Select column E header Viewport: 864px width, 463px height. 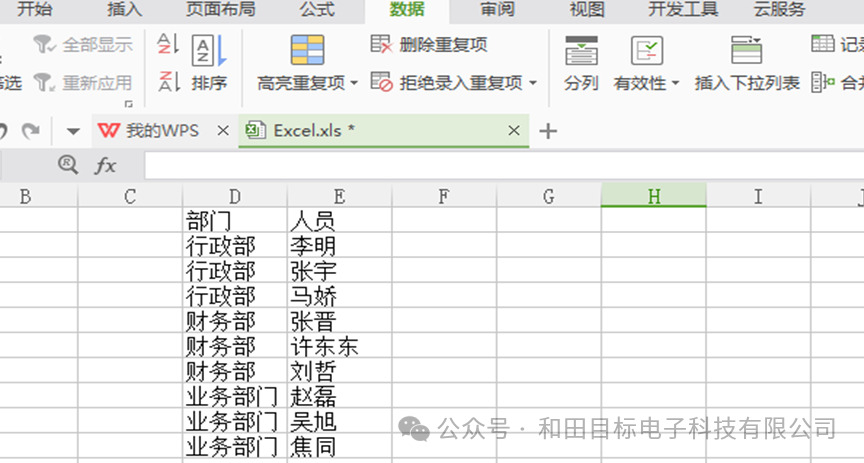(x=339, y=196)
